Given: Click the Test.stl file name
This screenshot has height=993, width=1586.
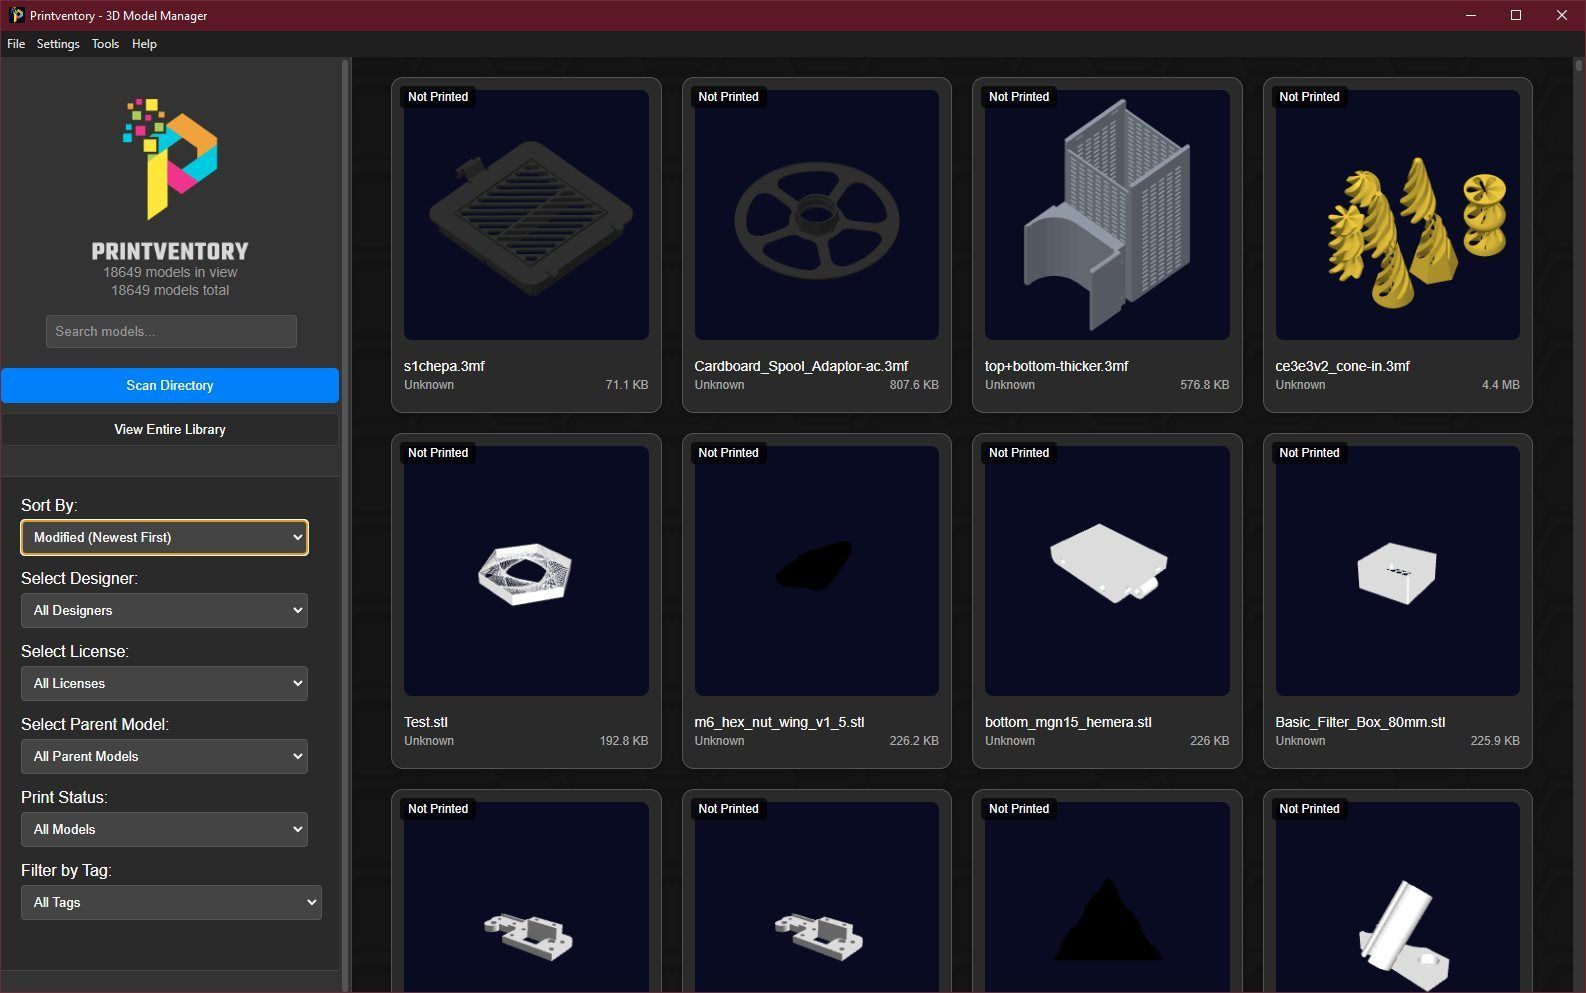Looking at the screenshot, I should 426,722.
